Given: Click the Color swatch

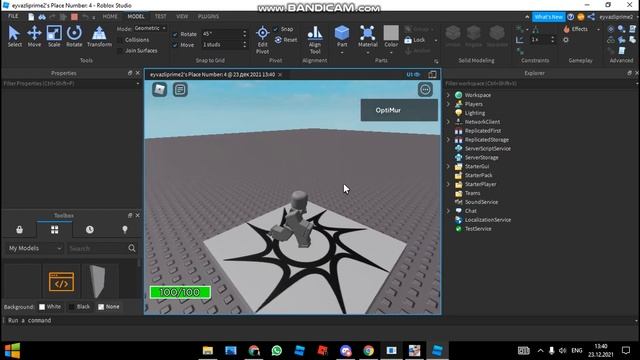Looking at the screenshot, I should point(391,33).
